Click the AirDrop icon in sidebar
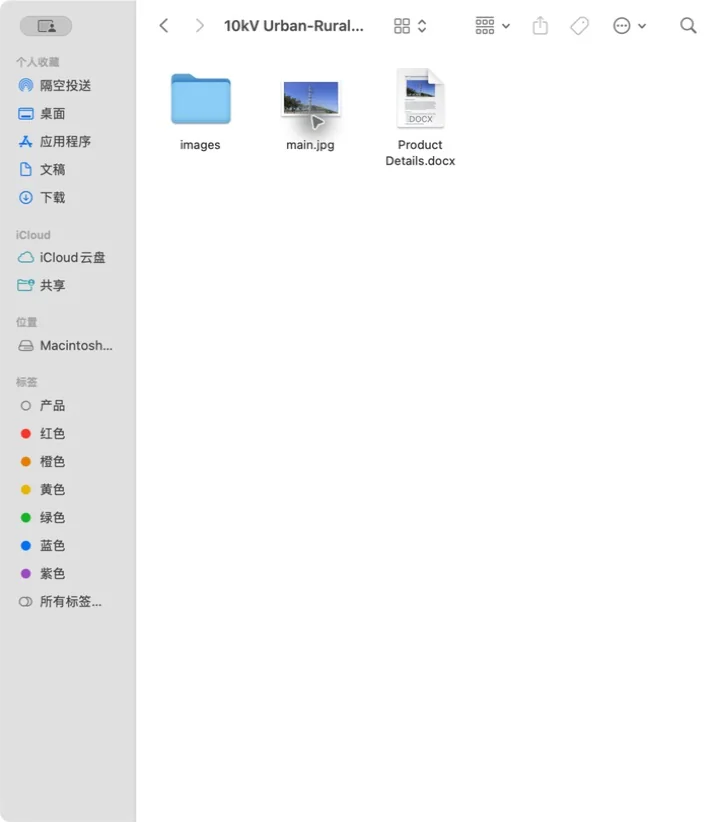 pyautogui.click(x=26, y=85)
